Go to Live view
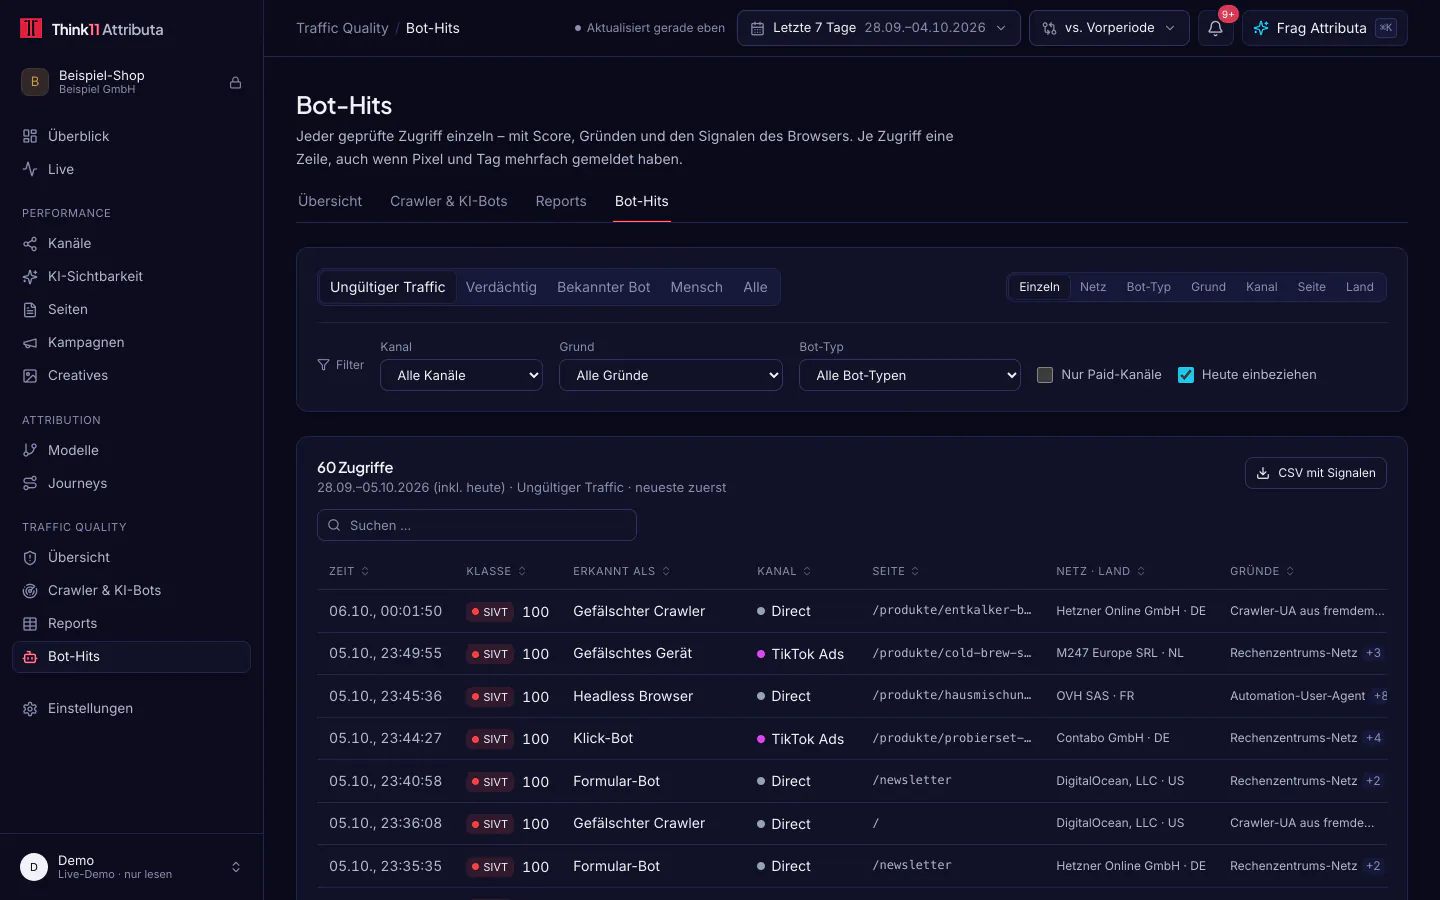This screenshot has width=1440, height=900. point(131,169)
